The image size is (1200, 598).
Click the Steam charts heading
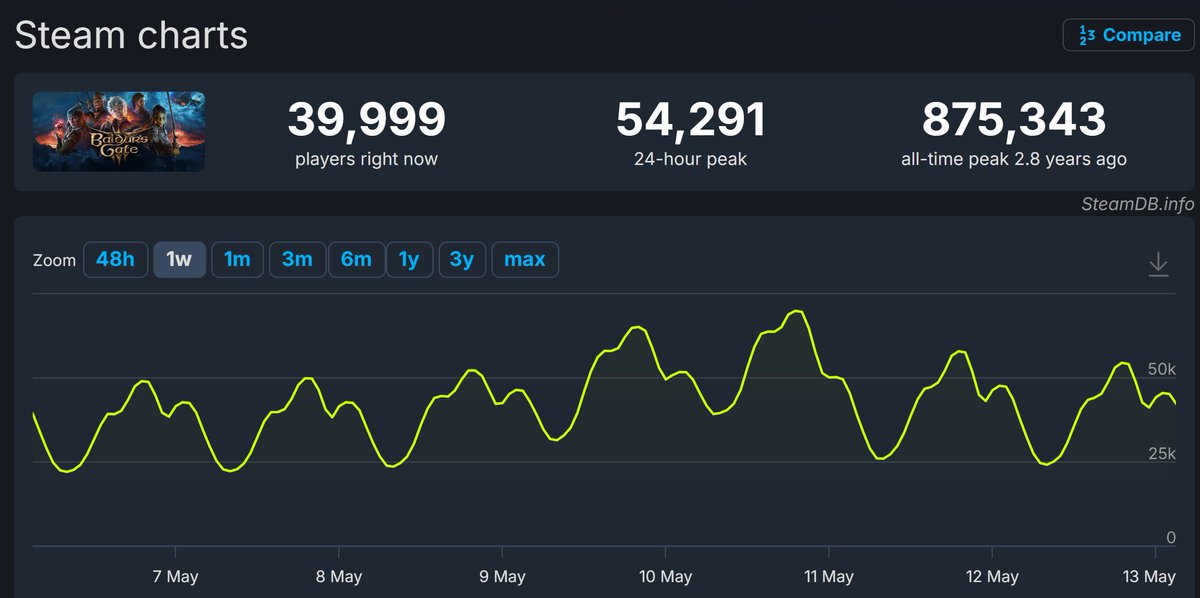click(x=131, y=35)
